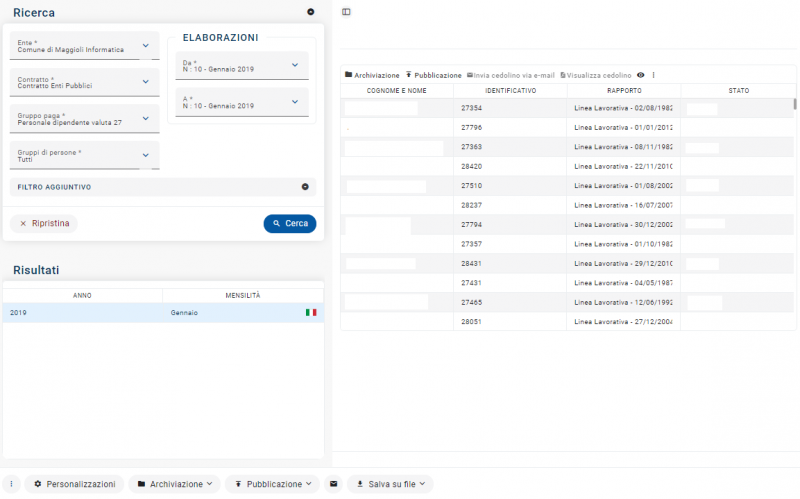Viewport: 800px width, 499px height.
Task: Select row with identificativo 27431
Action: (567, 283)
